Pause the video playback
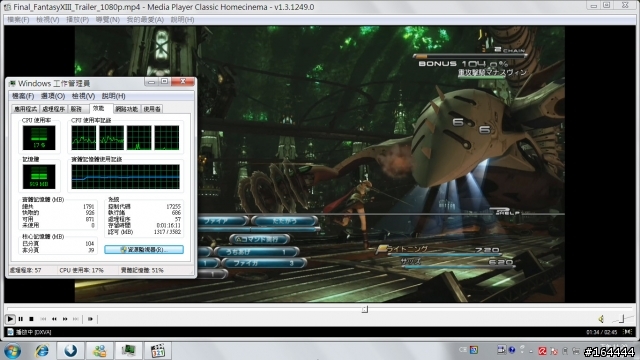This screenshot has height=360, width=640. 21,319
